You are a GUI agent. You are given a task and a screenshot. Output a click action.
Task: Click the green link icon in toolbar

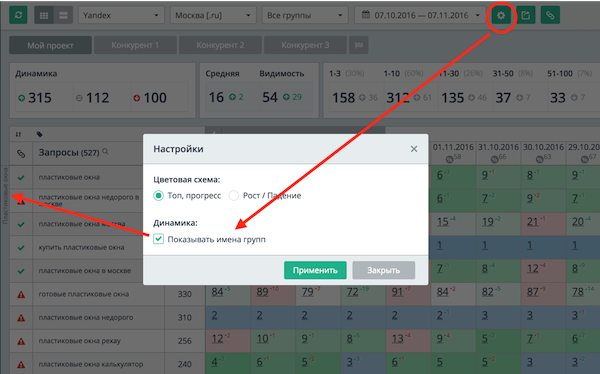(550, 15)
